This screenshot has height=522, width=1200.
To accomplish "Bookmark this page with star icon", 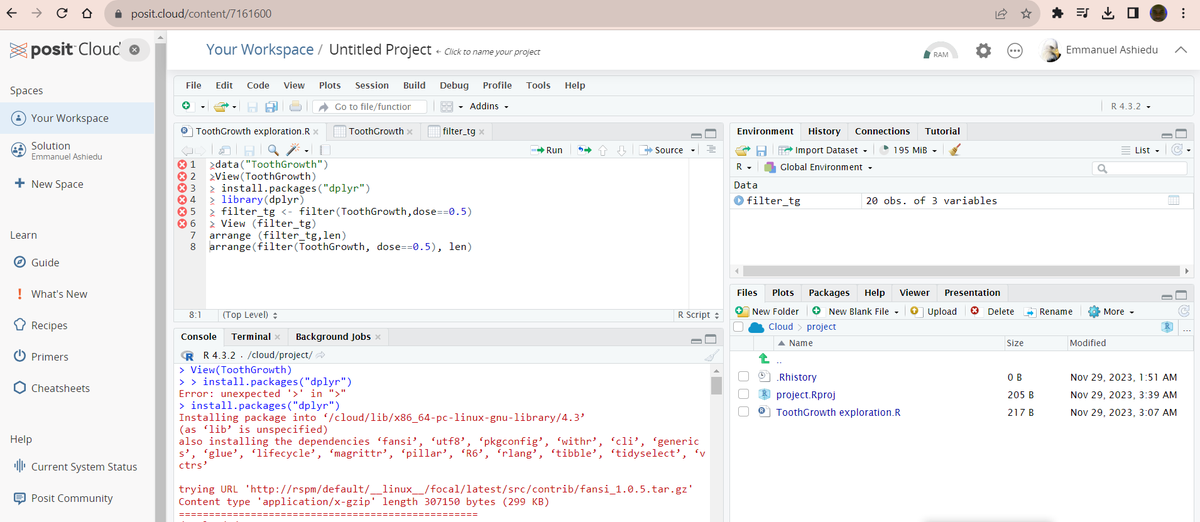I will tap(1026, 13).
